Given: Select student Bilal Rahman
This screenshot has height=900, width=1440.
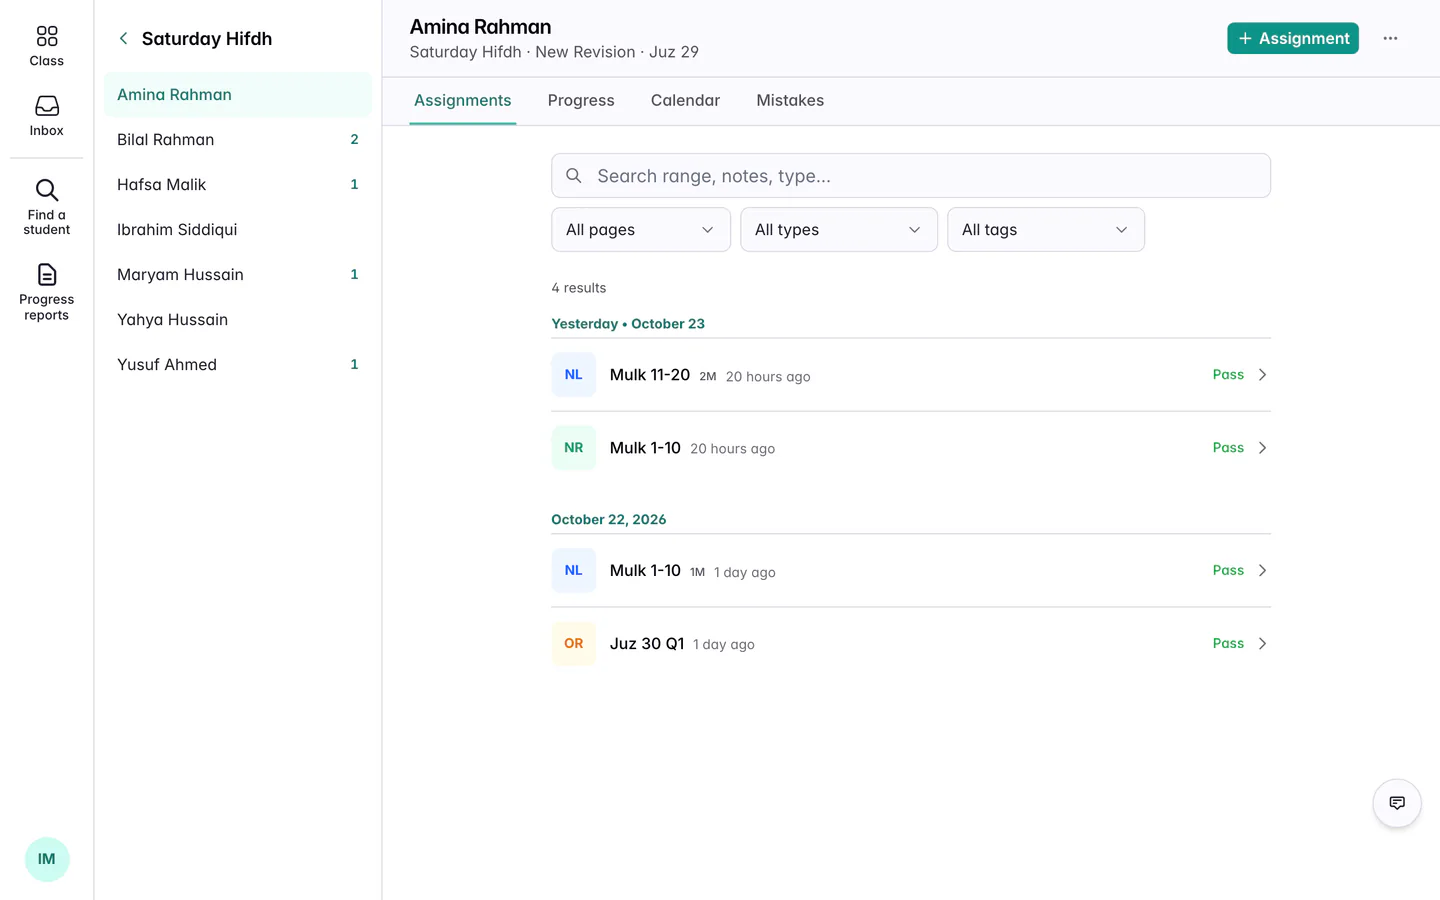Looking at the screenshot, I should pos(238,140).
